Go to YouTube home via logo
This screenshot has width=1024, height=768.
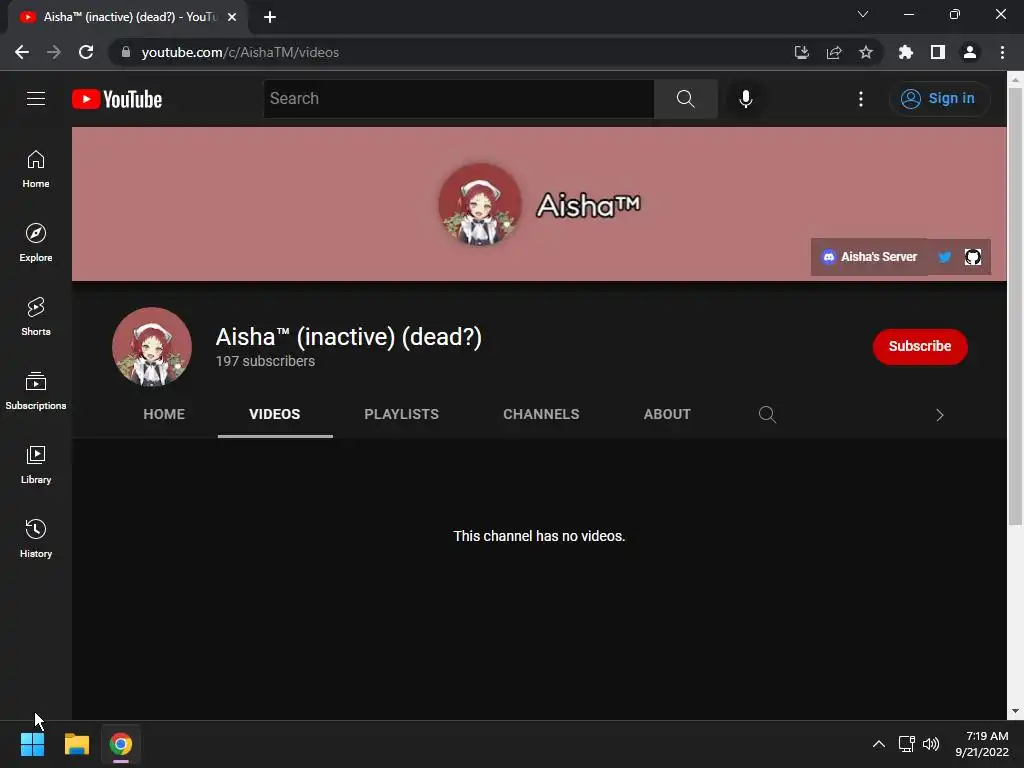(x=117, y=99)
